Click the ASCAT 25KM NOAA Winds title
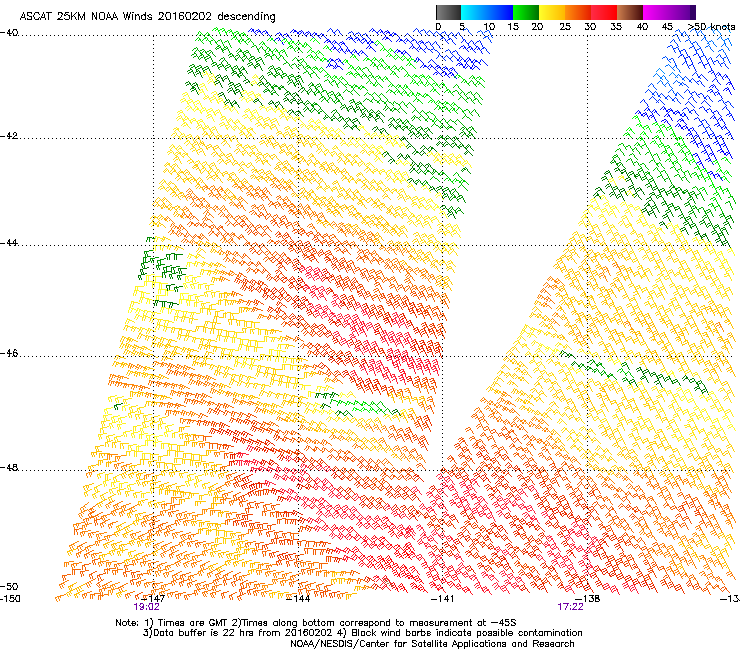Image resolution: width=740 pixels, height=650 pixels. point(147,16)
